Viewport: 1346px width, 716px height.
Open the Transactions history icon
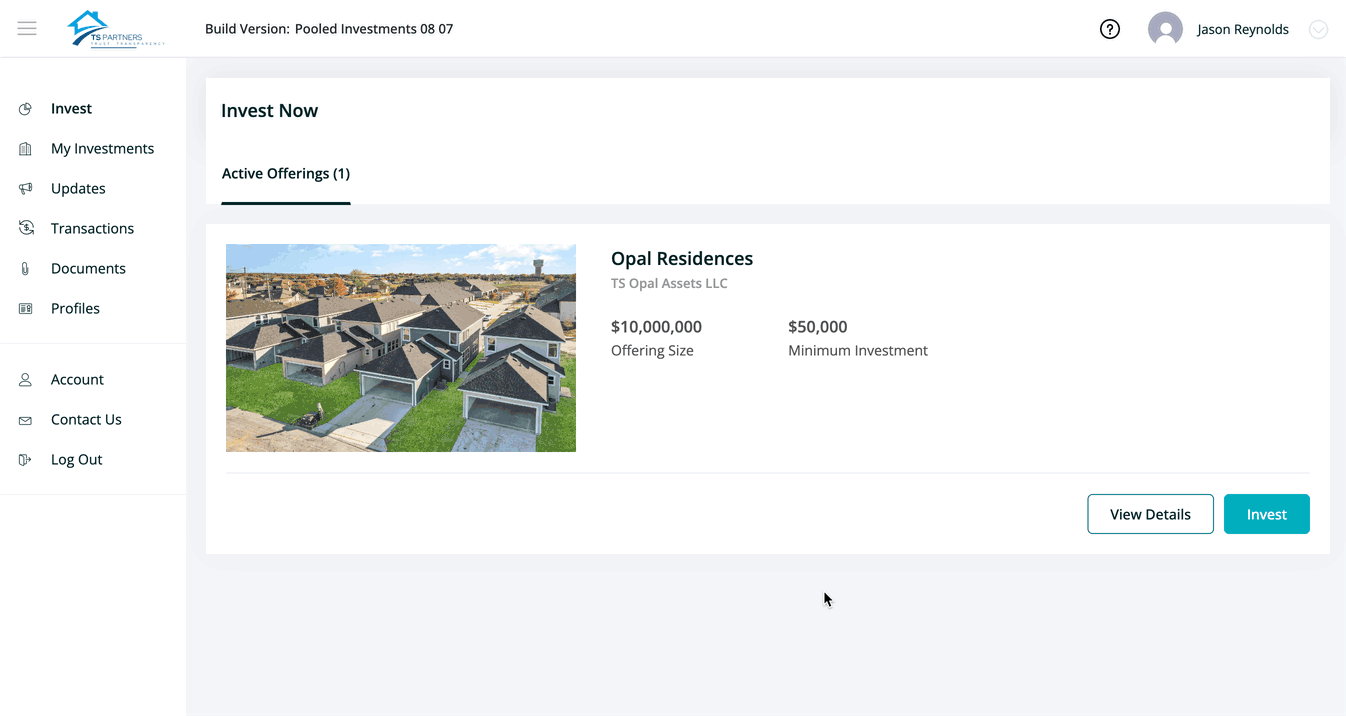click(x=25, y=228)
